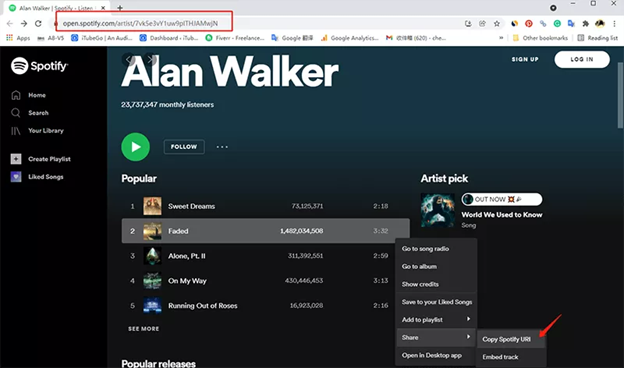Click SIGN UP
The width and height of the screenshot is (624, 368).
(525, 59)
